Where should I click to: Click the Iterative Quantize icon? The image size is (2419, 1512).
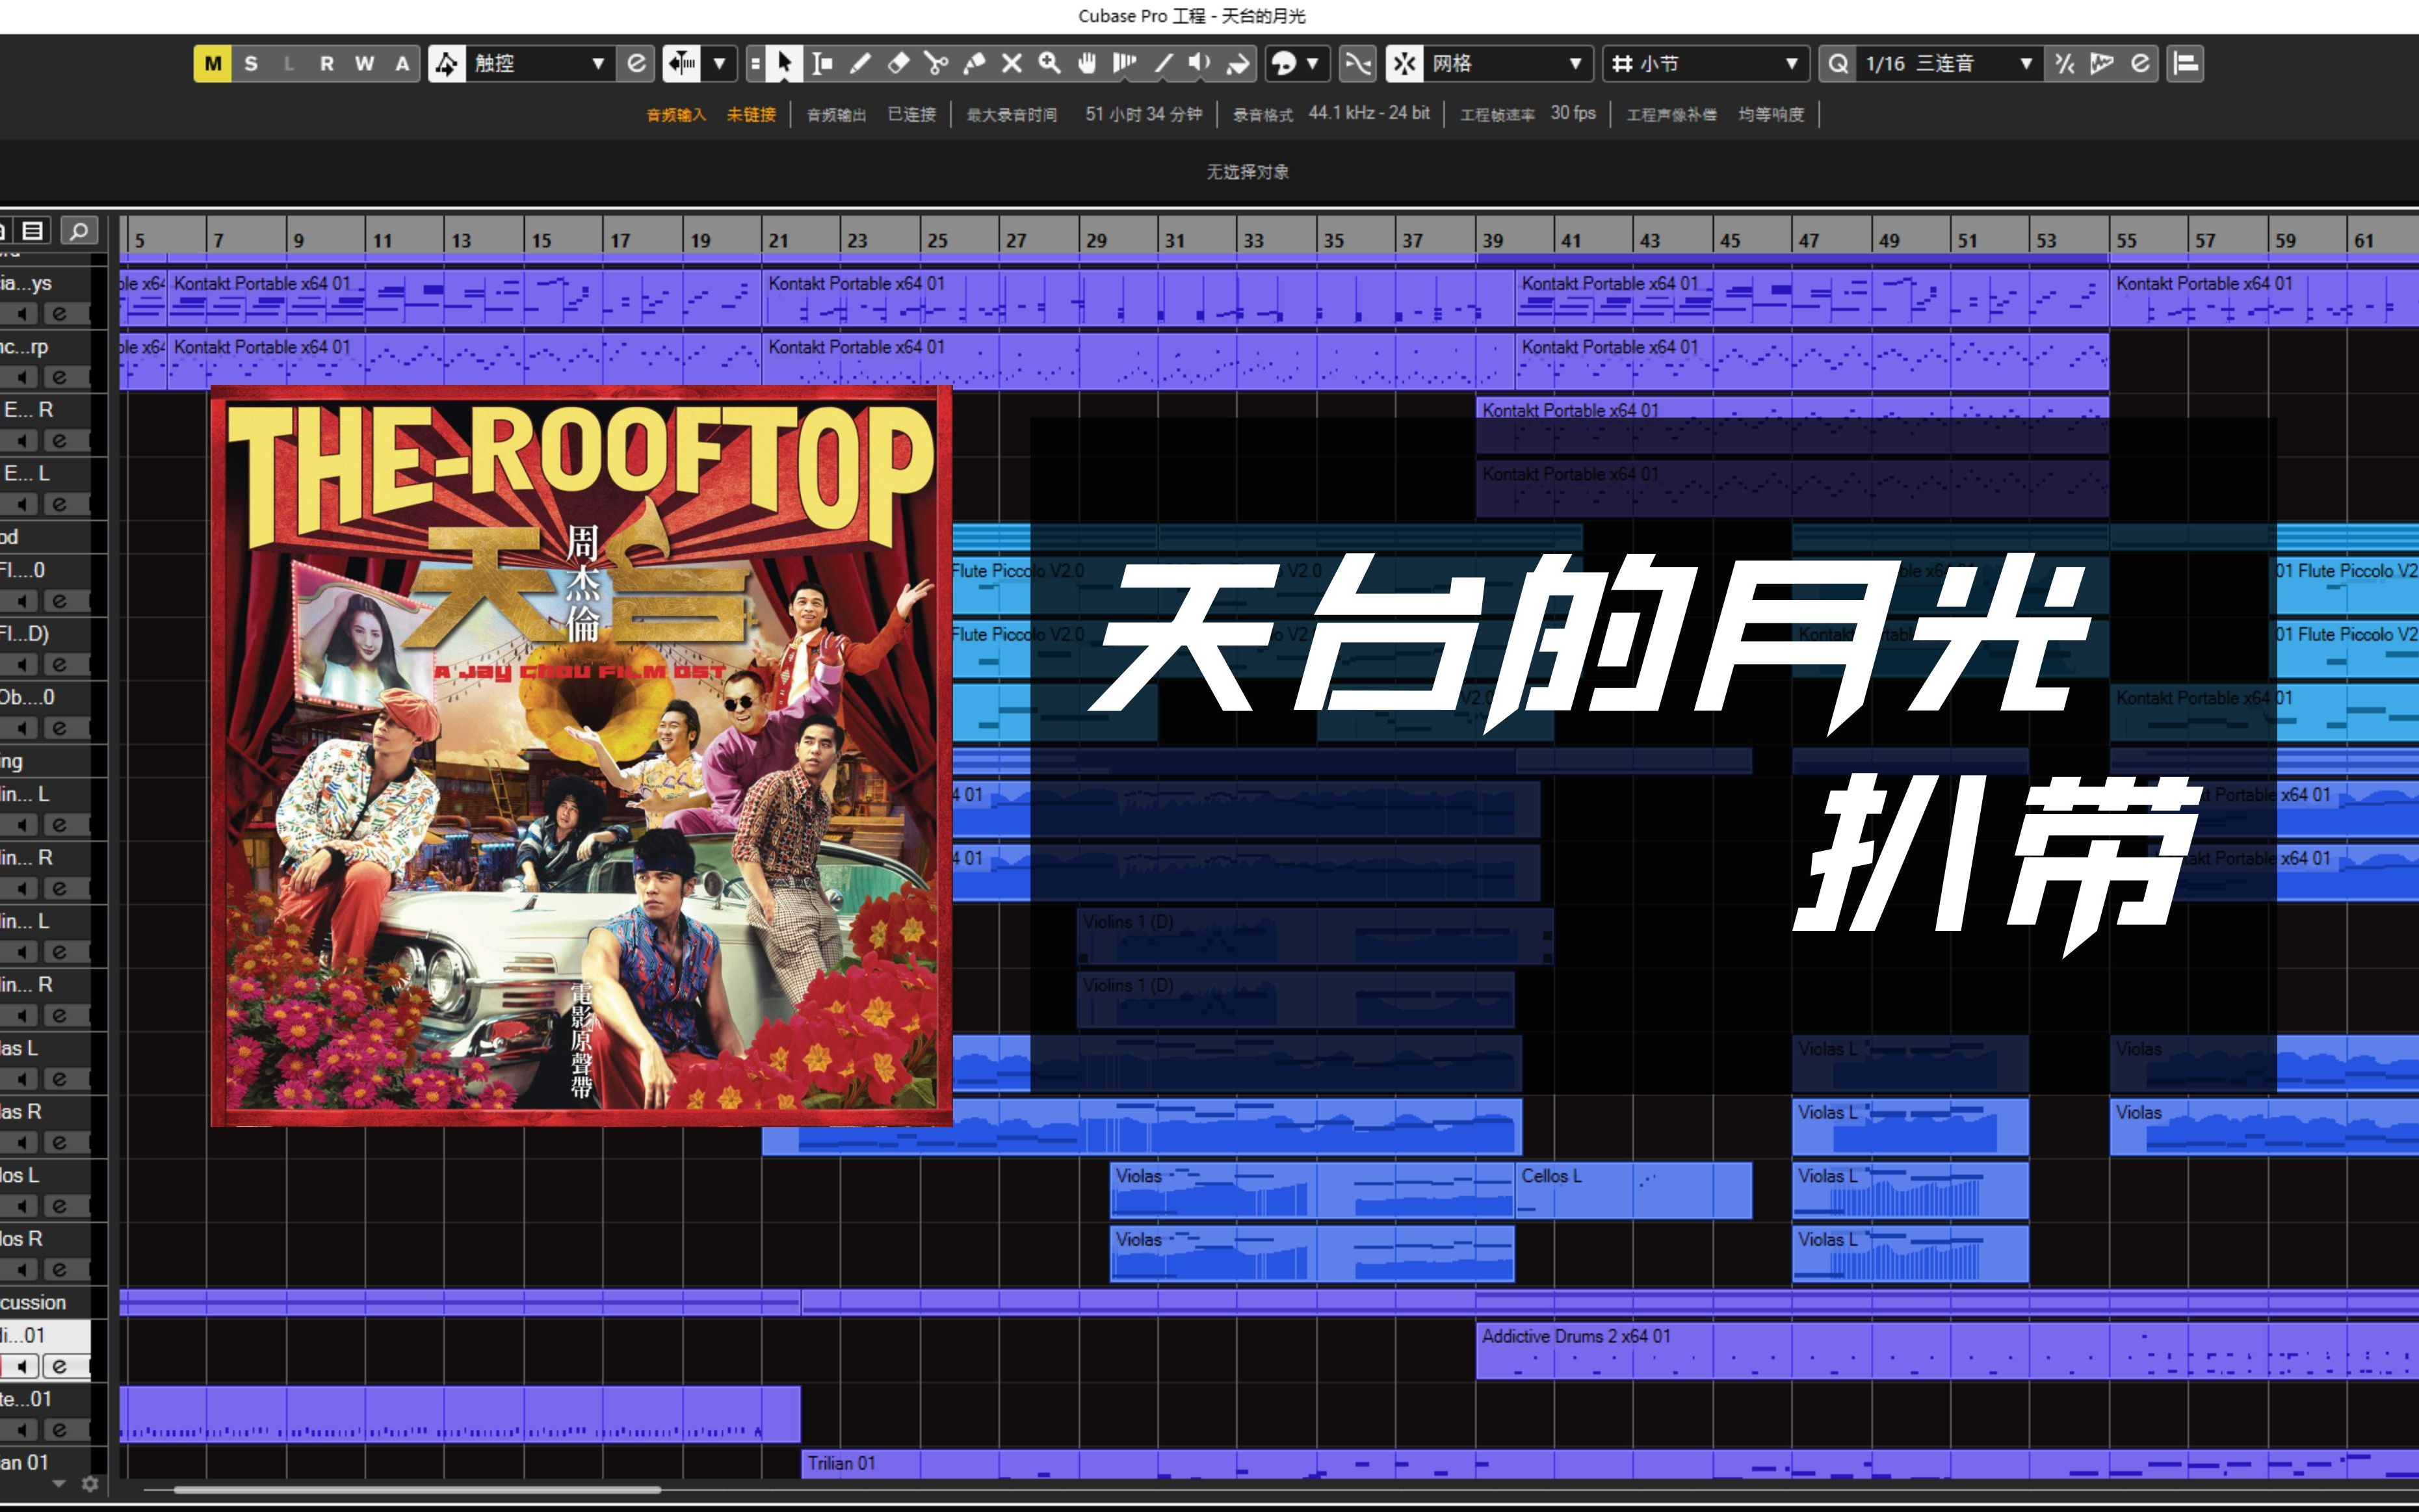pos(2064,63)
